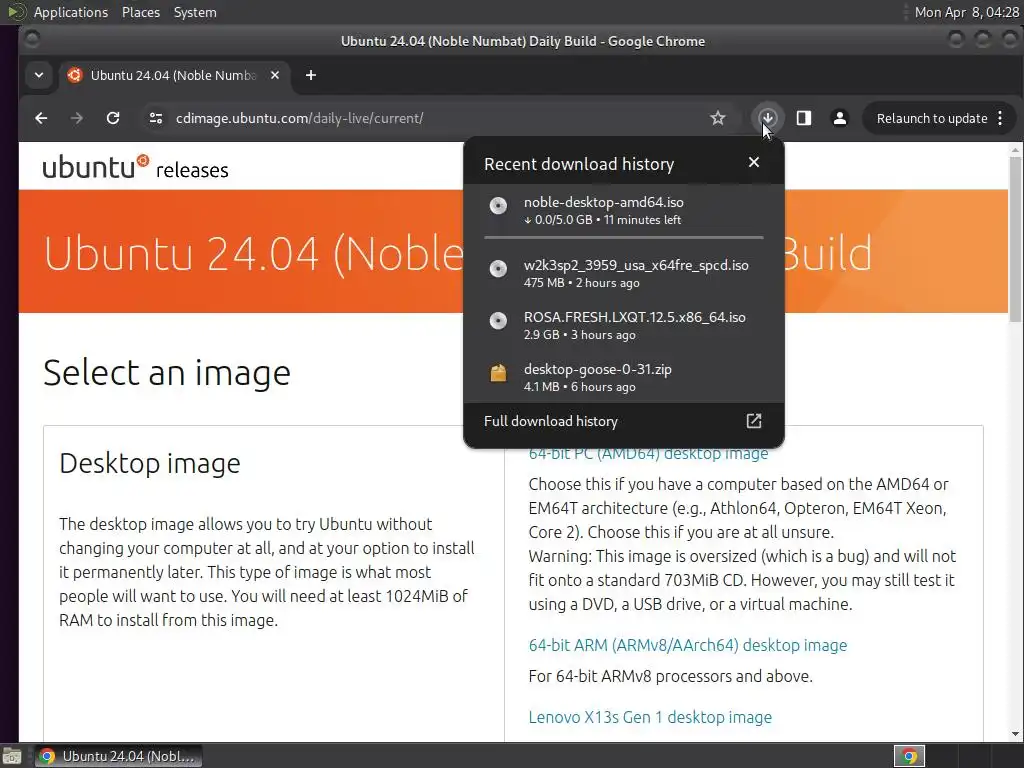The height and width of the screenshot is (768, 1024).
Task: Click the panel icon beside Applications menu
Action: tap(16, 12)
